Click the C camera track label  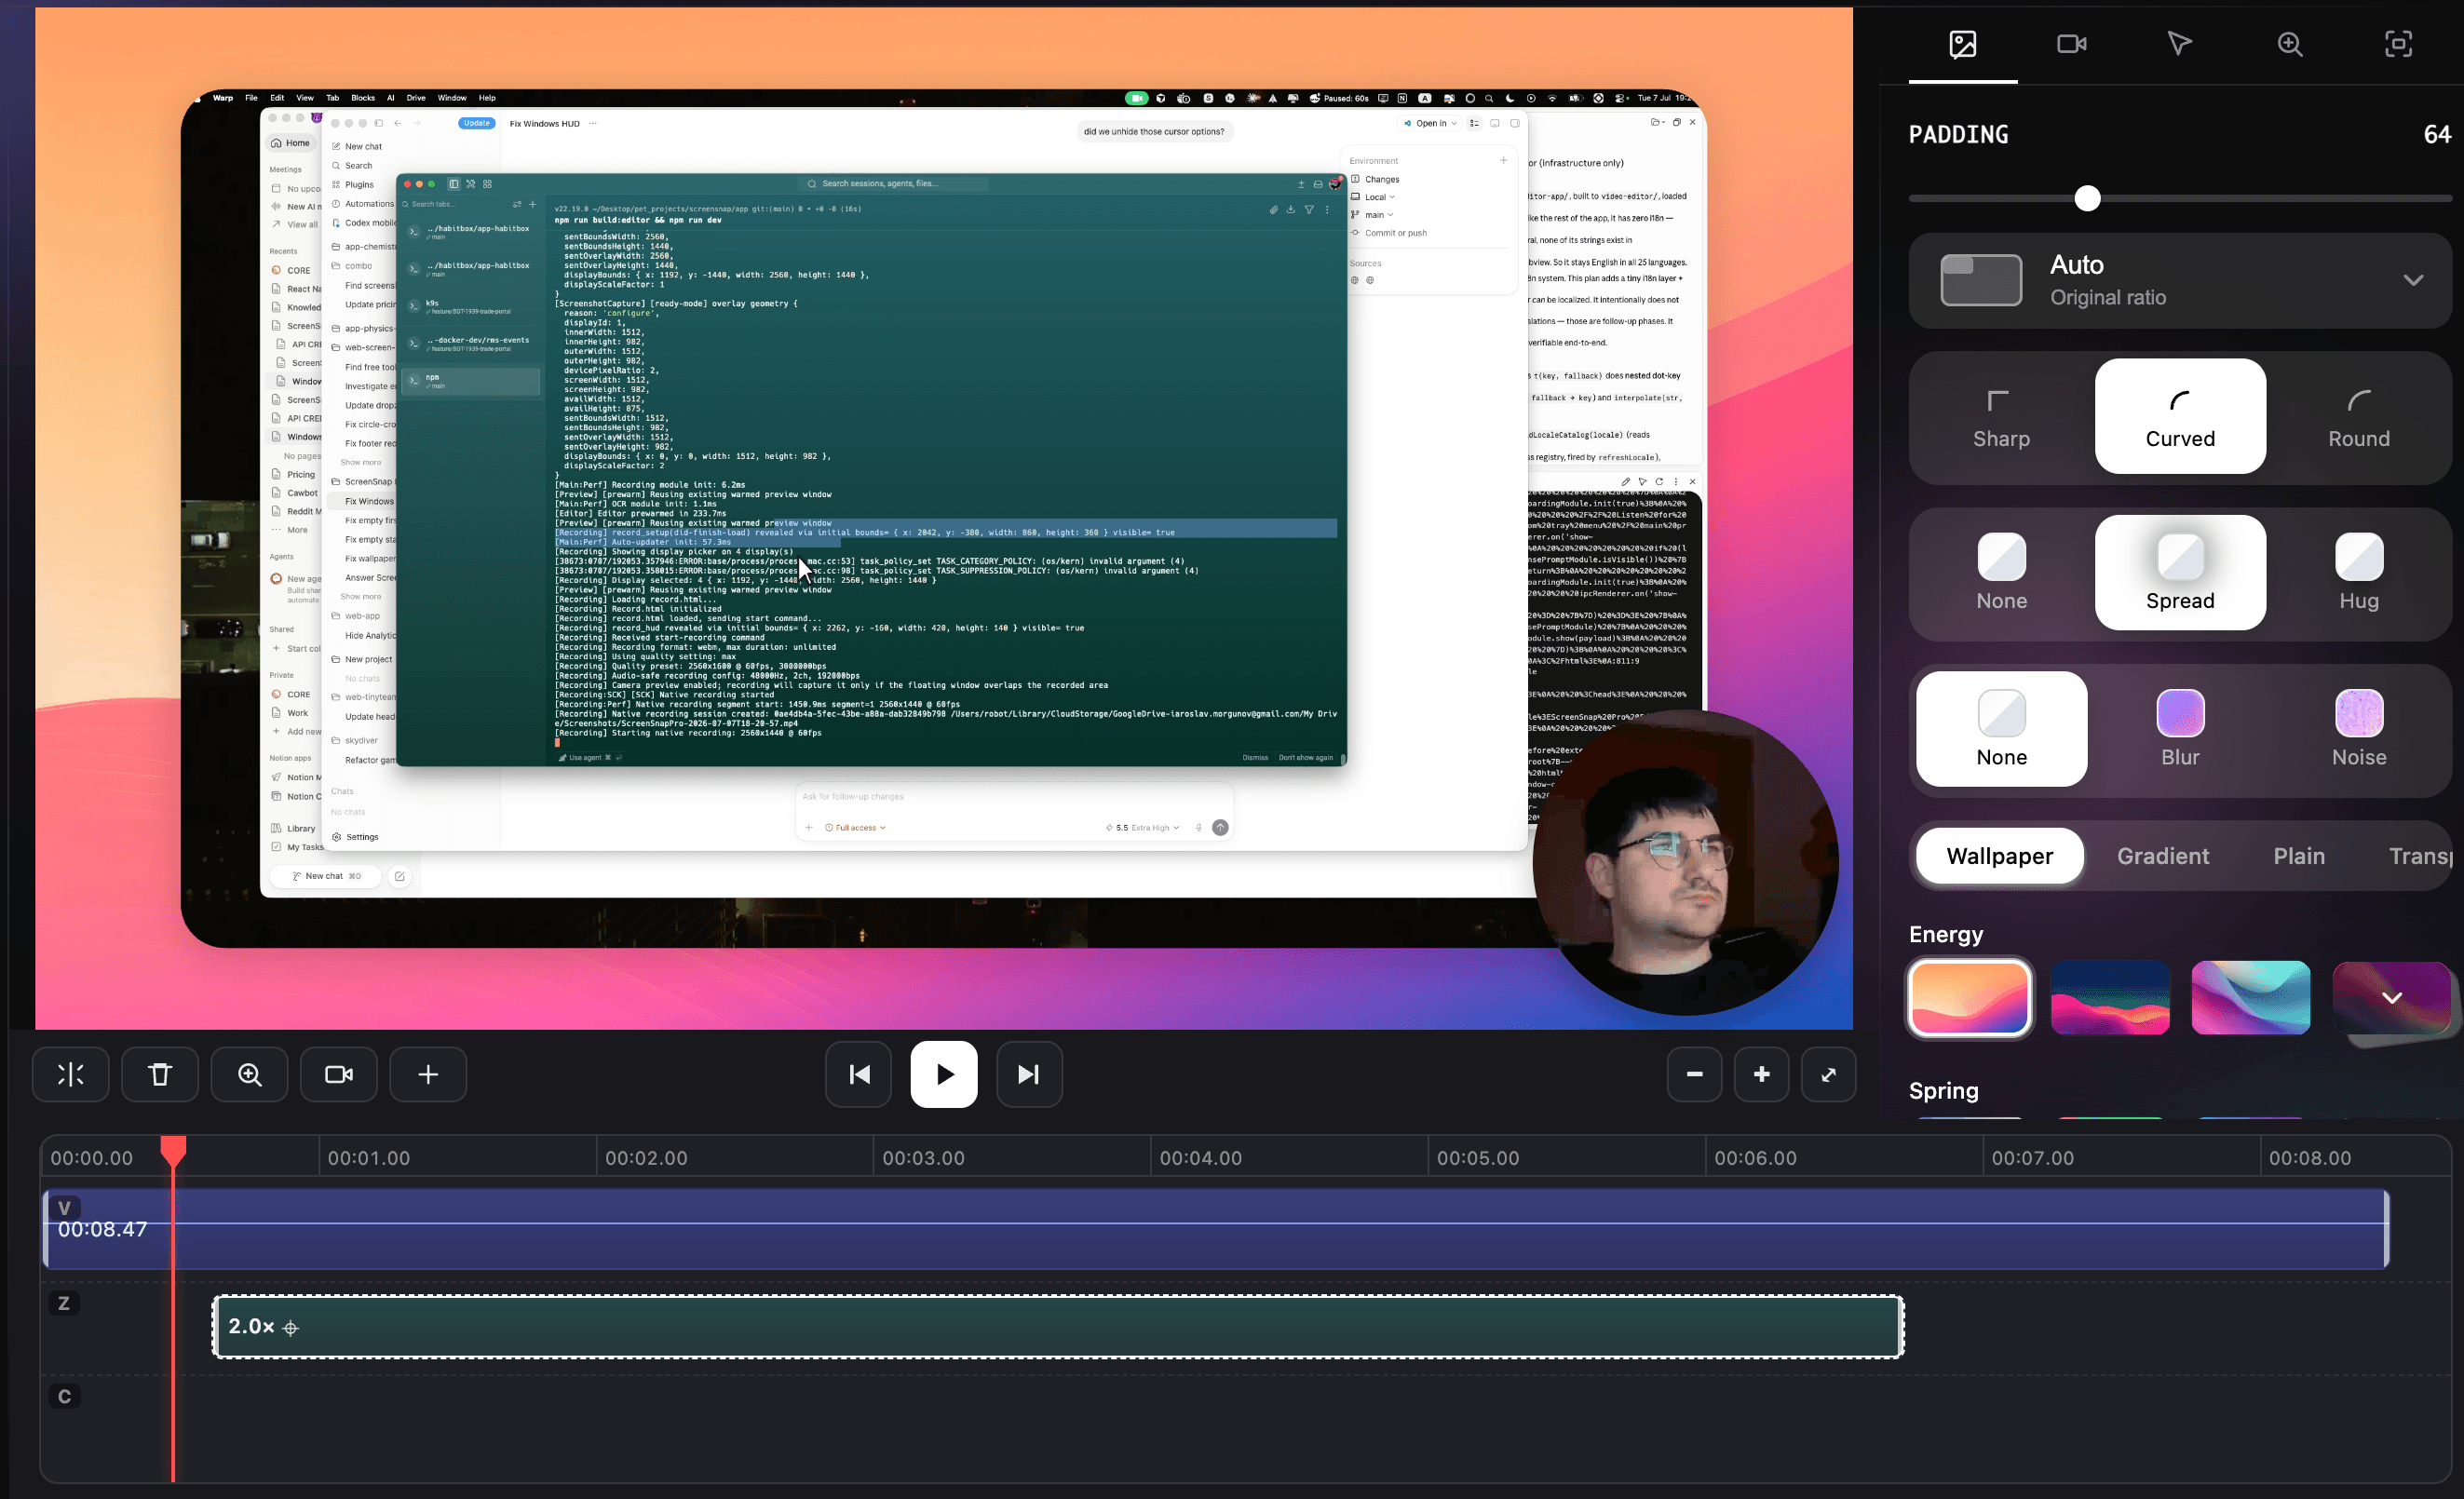click(x=64, y=1397)
